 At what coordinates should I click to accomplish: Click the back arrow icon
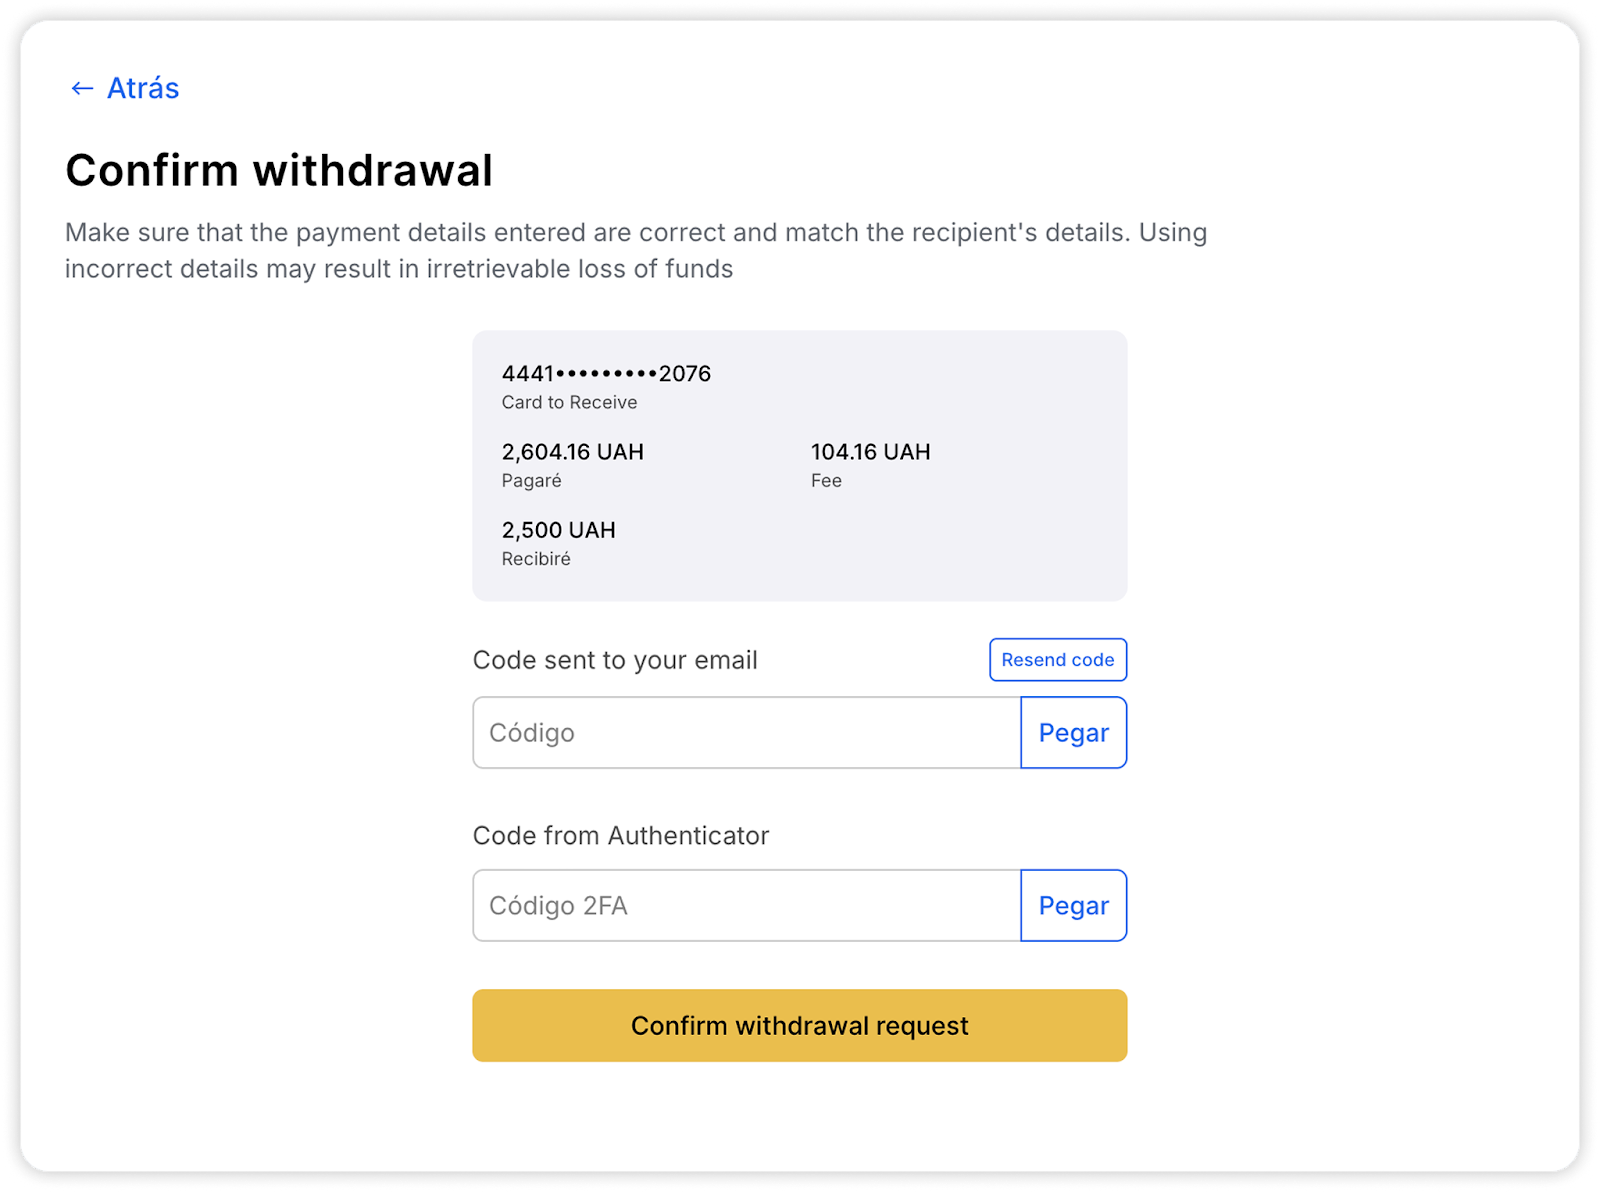82,89
